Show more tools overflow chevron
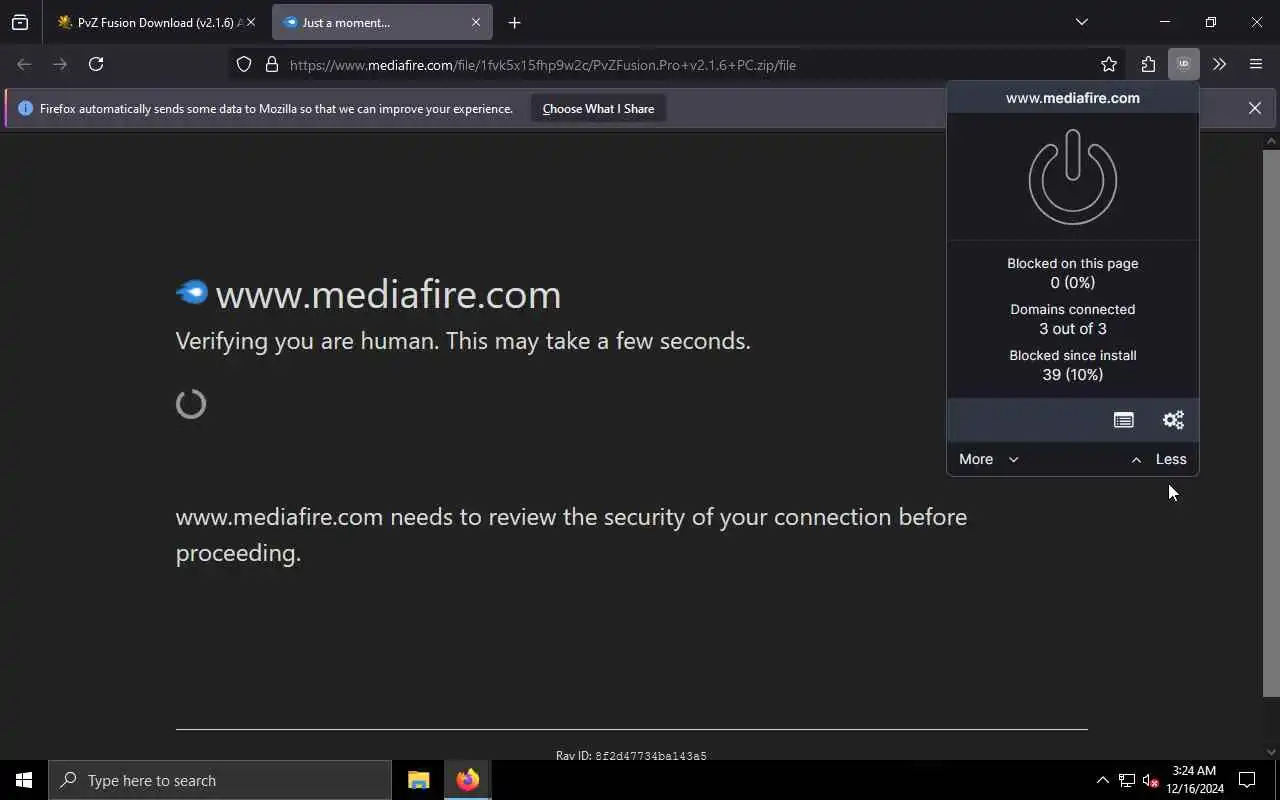 tap(1219, 64)
